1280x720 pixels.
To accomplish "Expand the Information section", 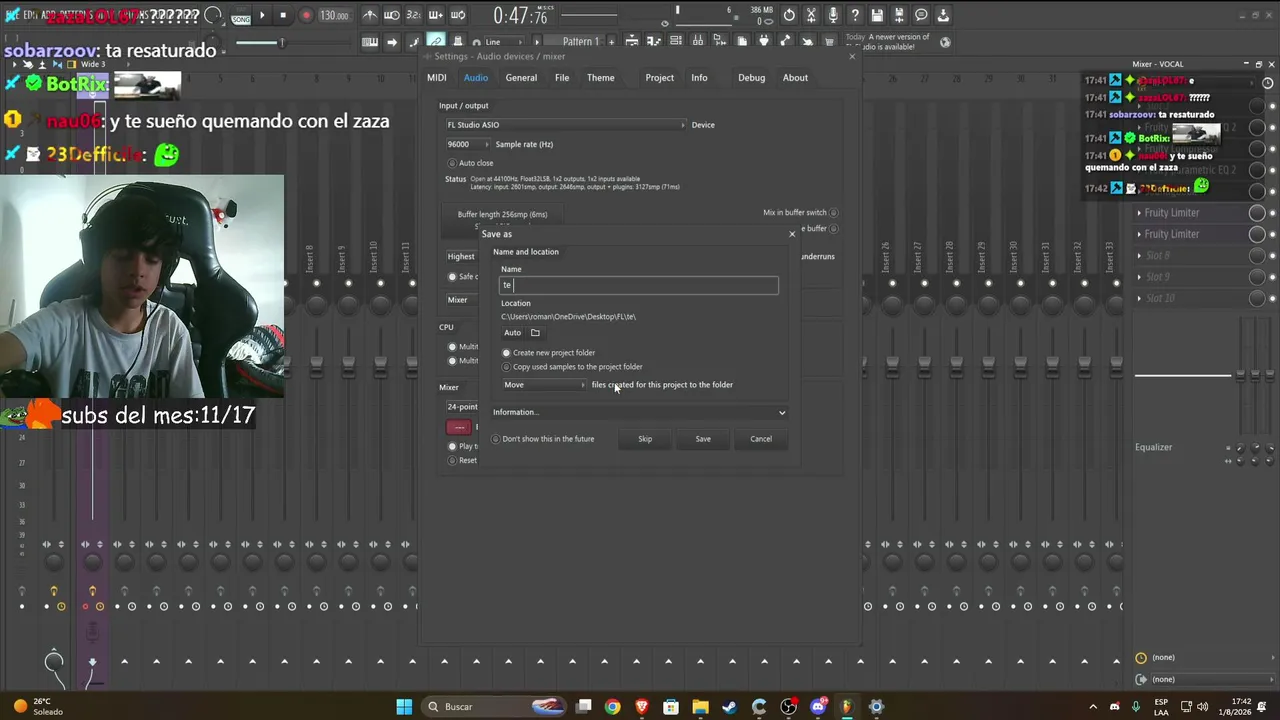I will point(639,412).
